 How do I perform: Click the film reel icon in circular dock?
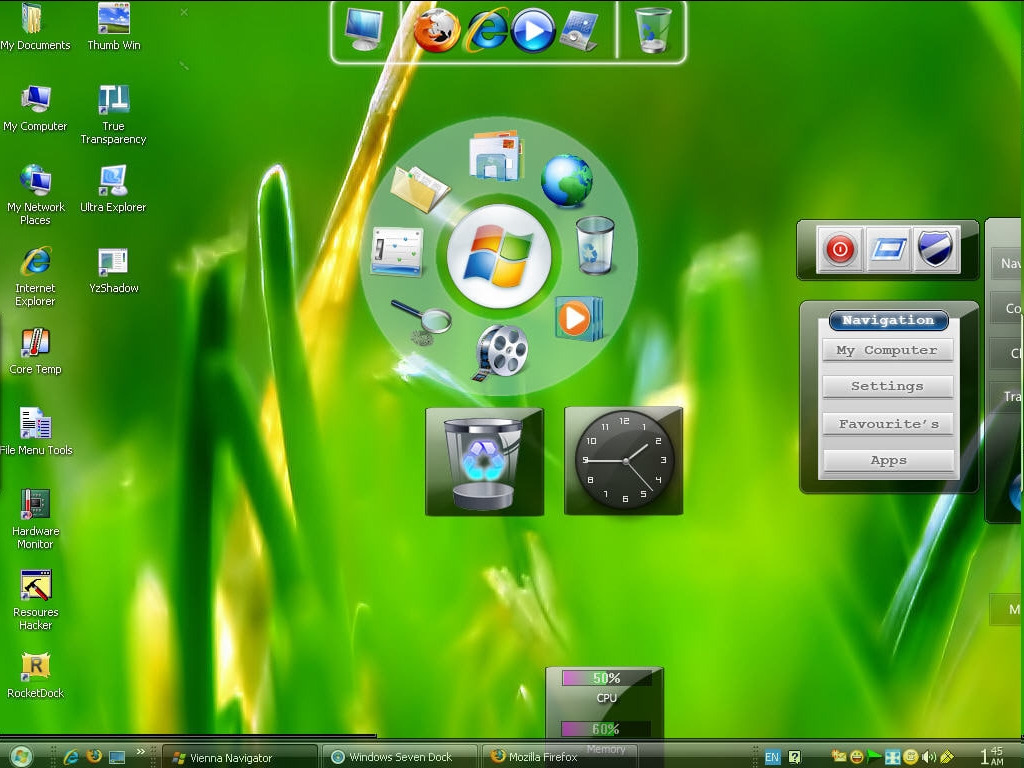(501, 352)
